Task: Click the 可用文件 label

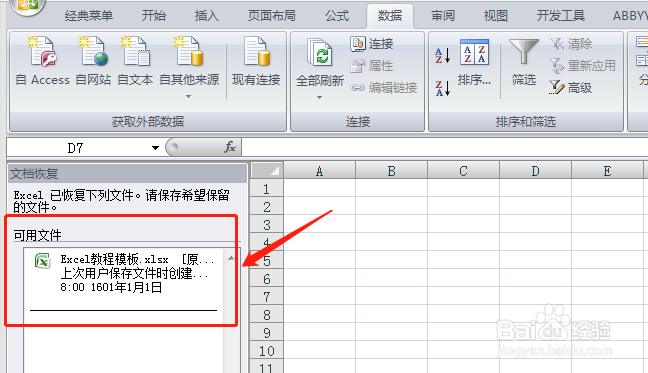Action: pyautogui.click(x=37, y=235)
